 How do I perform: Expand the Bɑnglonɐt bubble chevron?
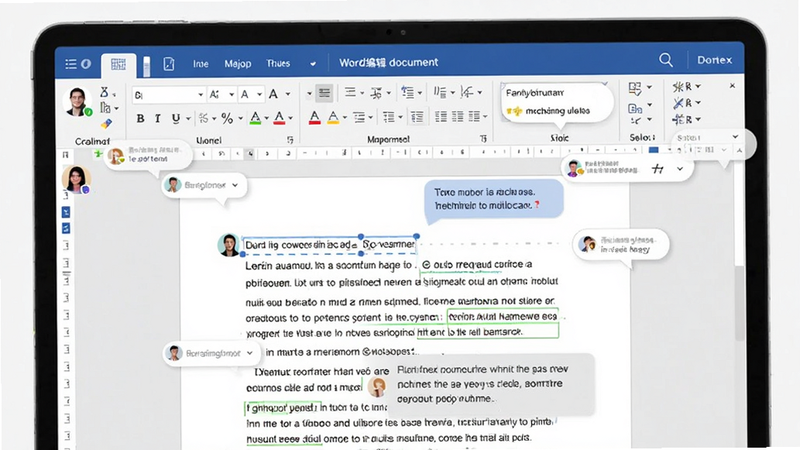pyautogui.click(x=235, y=185)
